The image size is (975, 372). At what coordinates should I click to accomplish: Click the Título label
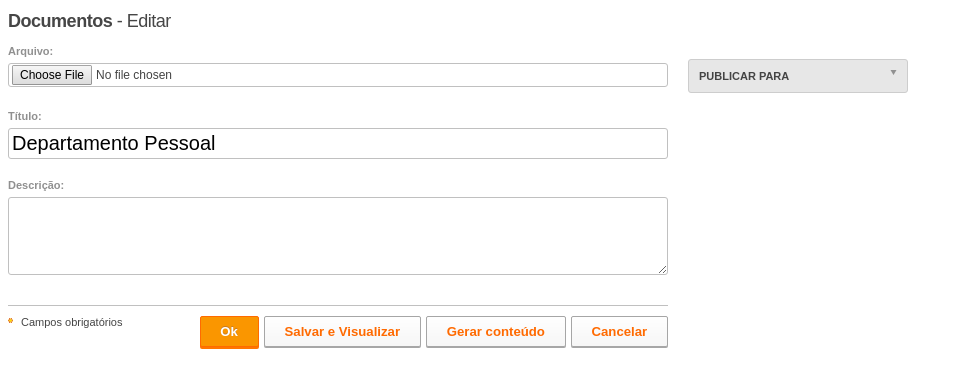[x=25, y=116]
